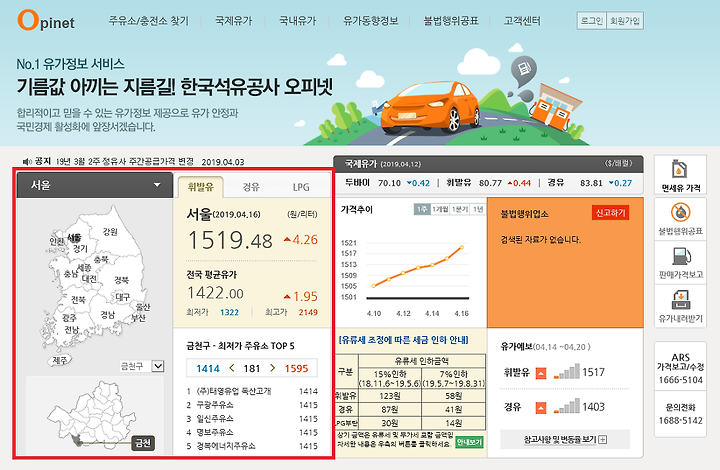Click the Seoul price 1519.48
720x470 pixels.
[x=231, y=240]
